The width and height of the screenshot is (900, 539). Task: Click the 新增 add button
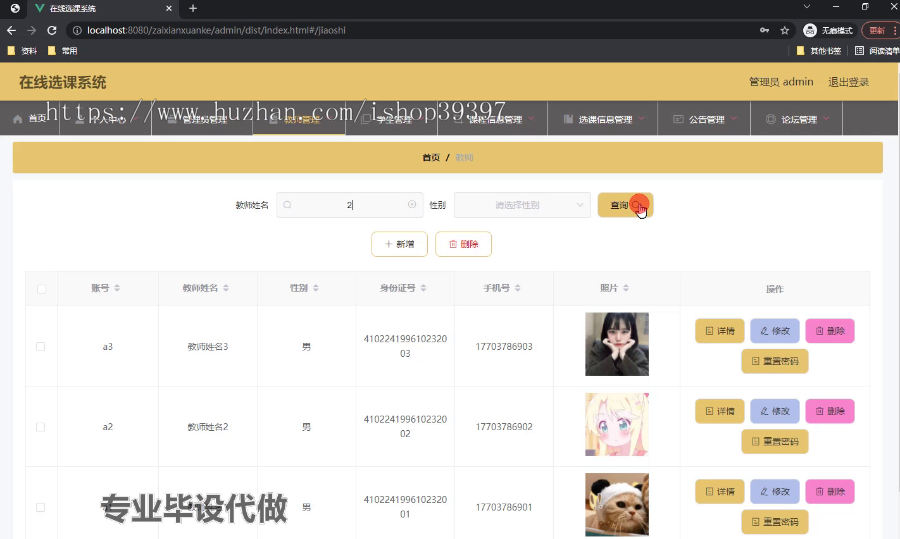399,244
